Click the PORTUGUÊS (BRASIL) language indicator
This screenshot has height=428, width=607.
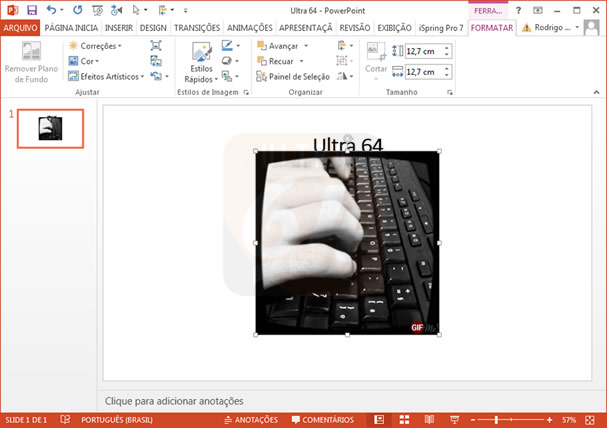tap(117, 420)
